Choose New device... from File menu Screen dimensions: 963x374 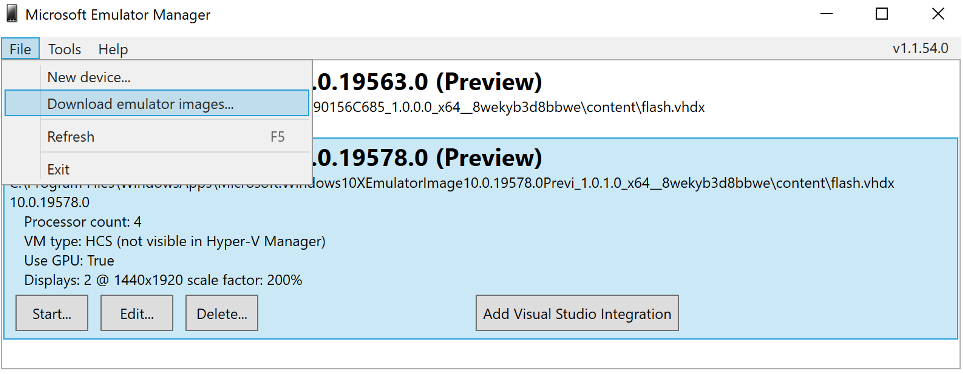[157, 77]
